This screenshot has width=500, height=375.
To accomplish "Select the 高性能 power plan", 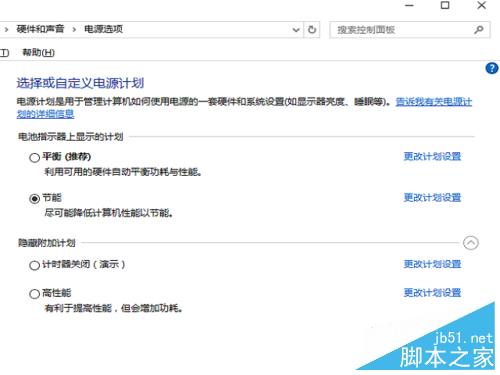I will tap(34, 294).
